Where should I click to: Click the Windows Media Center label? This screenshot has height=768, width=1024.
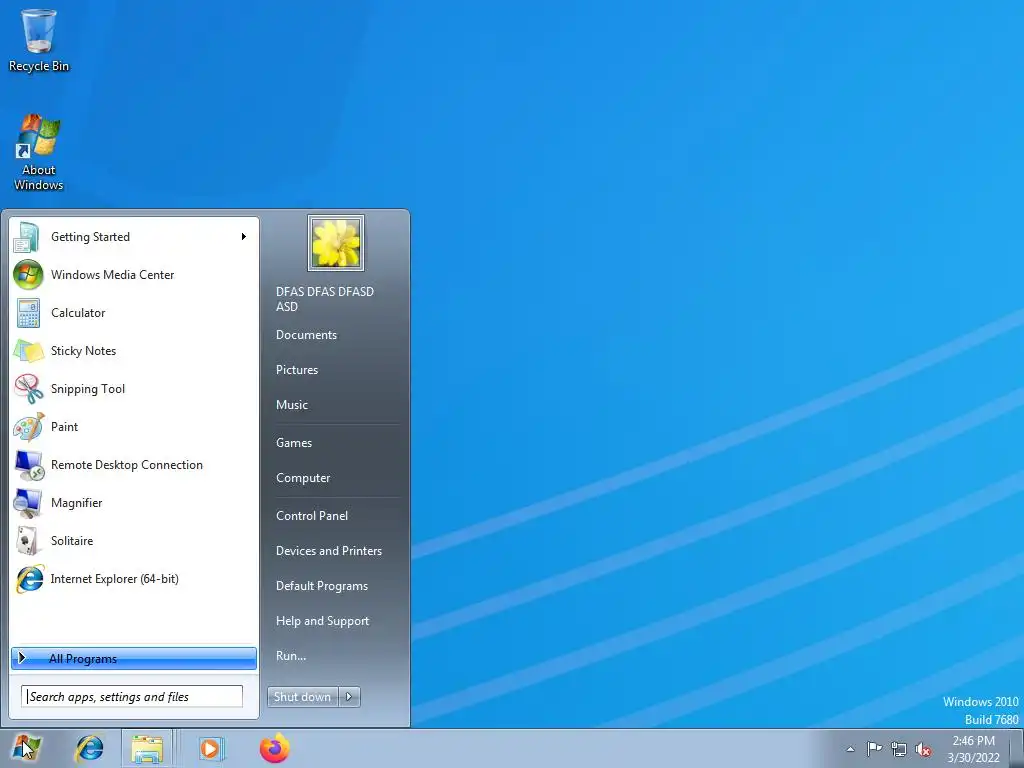point(113,275)
